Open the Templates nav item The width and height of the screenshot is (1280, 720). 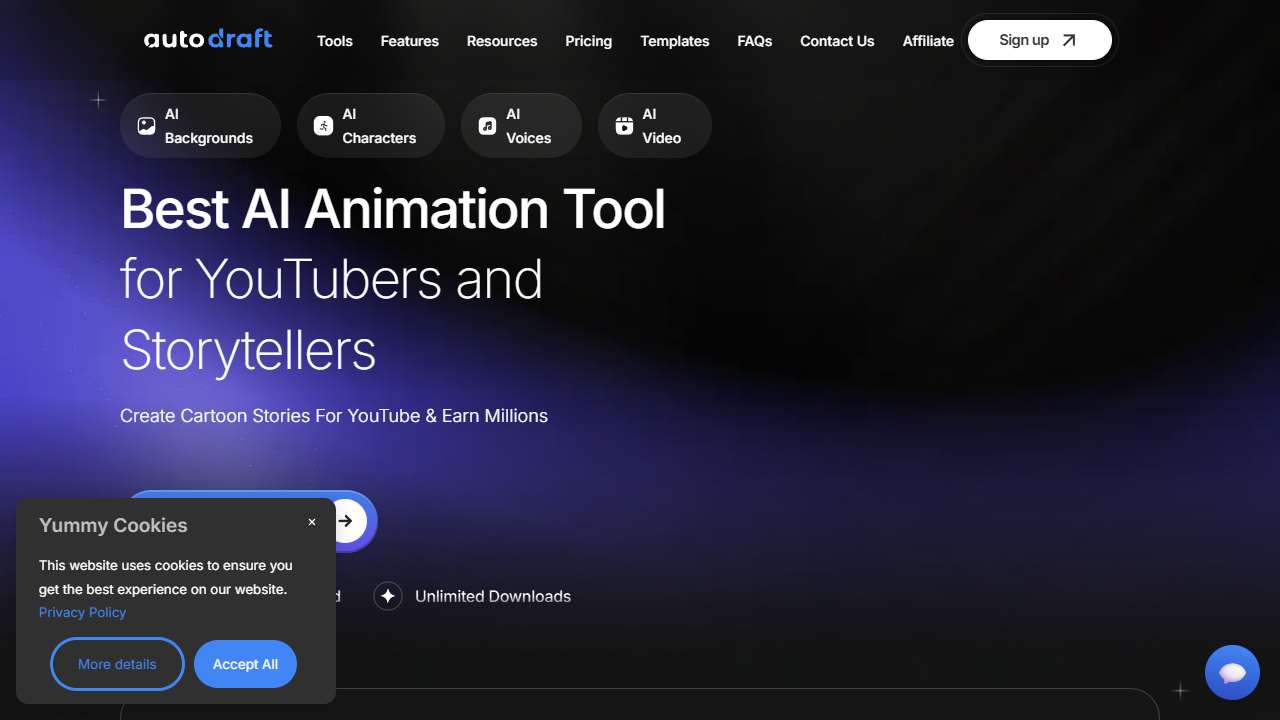coord(675,41)
